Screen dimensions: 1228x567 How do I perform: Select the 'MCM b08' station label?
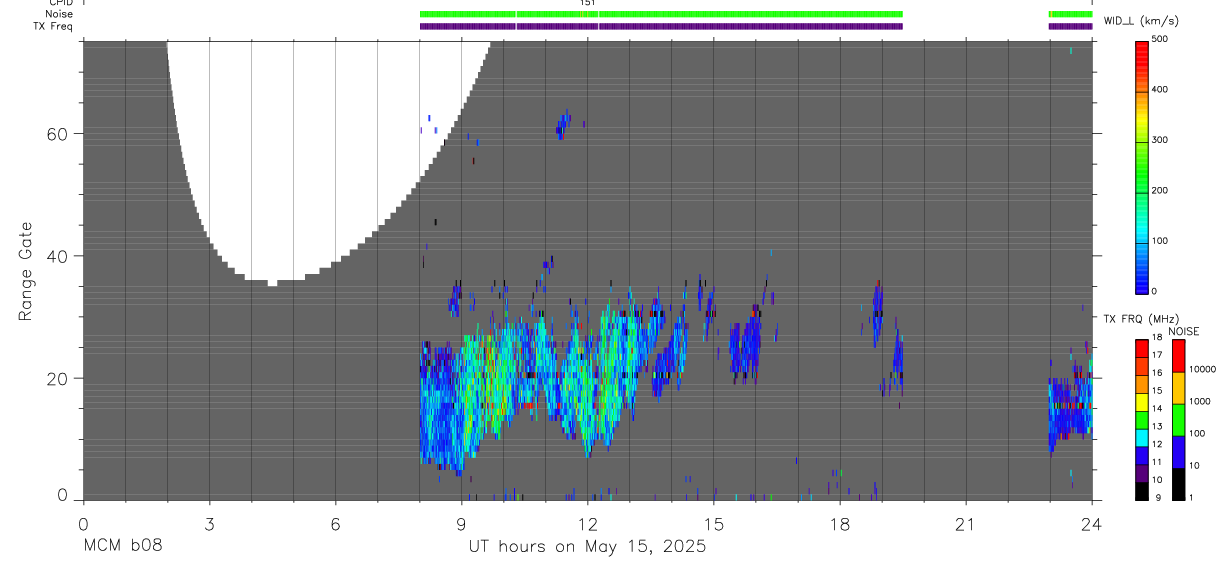pyautogui.click(x=122, y=546)
